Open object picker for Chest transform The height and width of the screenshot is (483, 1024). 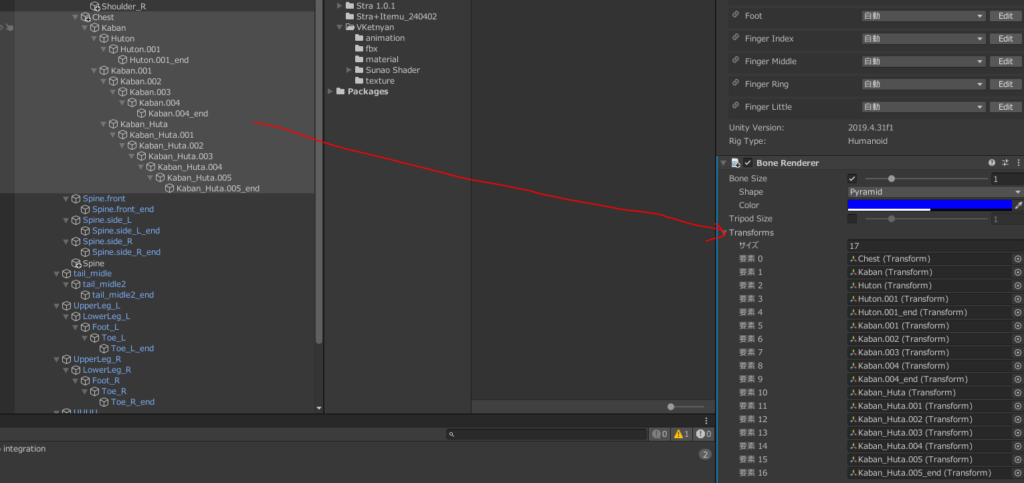click(x=1017, y=259)
